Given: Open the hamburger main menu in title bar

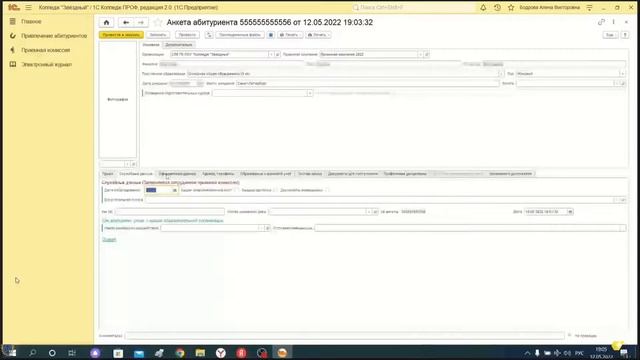Looking at the screenshot, I should (x=28, y=7).
